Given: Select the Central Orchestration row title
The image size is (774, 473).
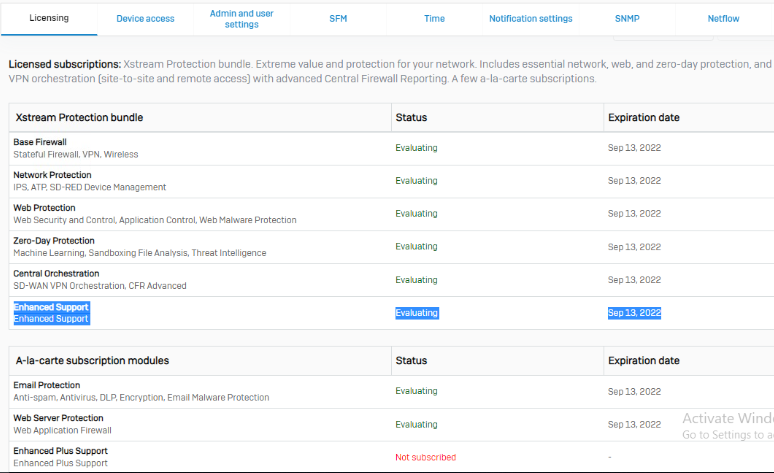Looking at the screenshot, I should point(56,274).
